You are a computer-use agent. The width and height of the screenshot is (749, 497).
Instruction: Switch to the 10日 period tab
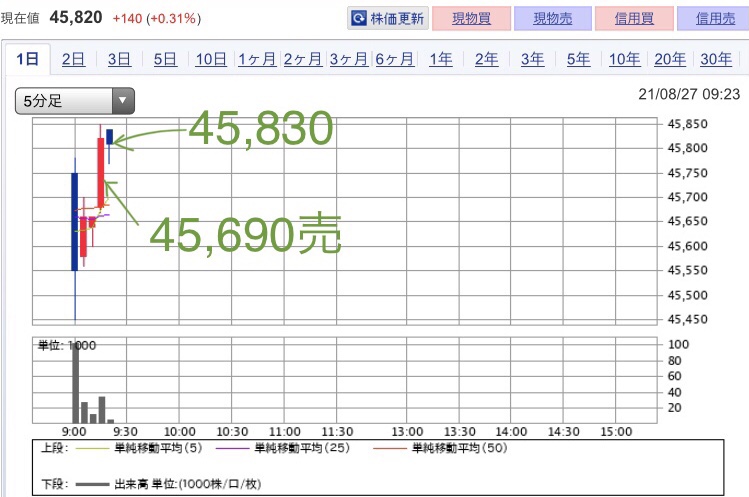tap(211, 59)
